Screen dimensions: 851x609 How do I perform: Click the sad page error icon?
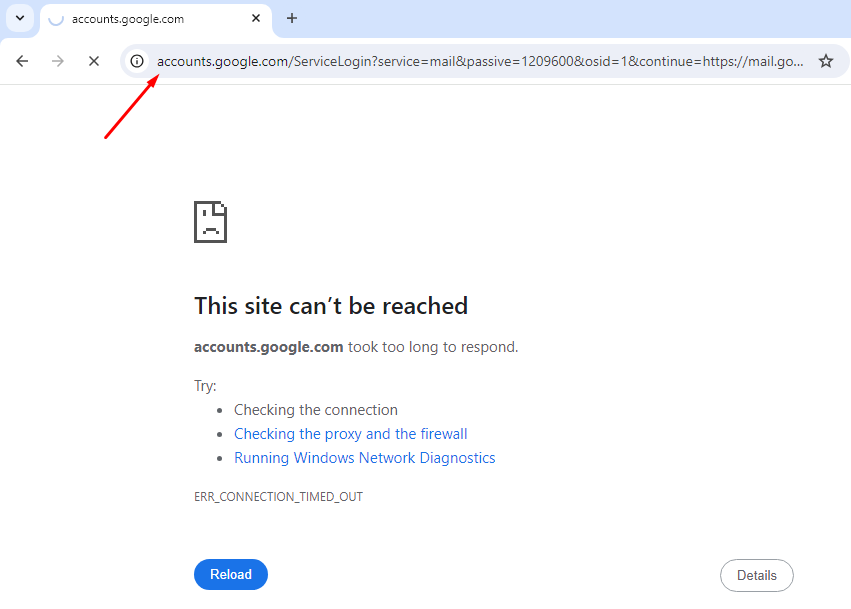click(x=209, y=221)
